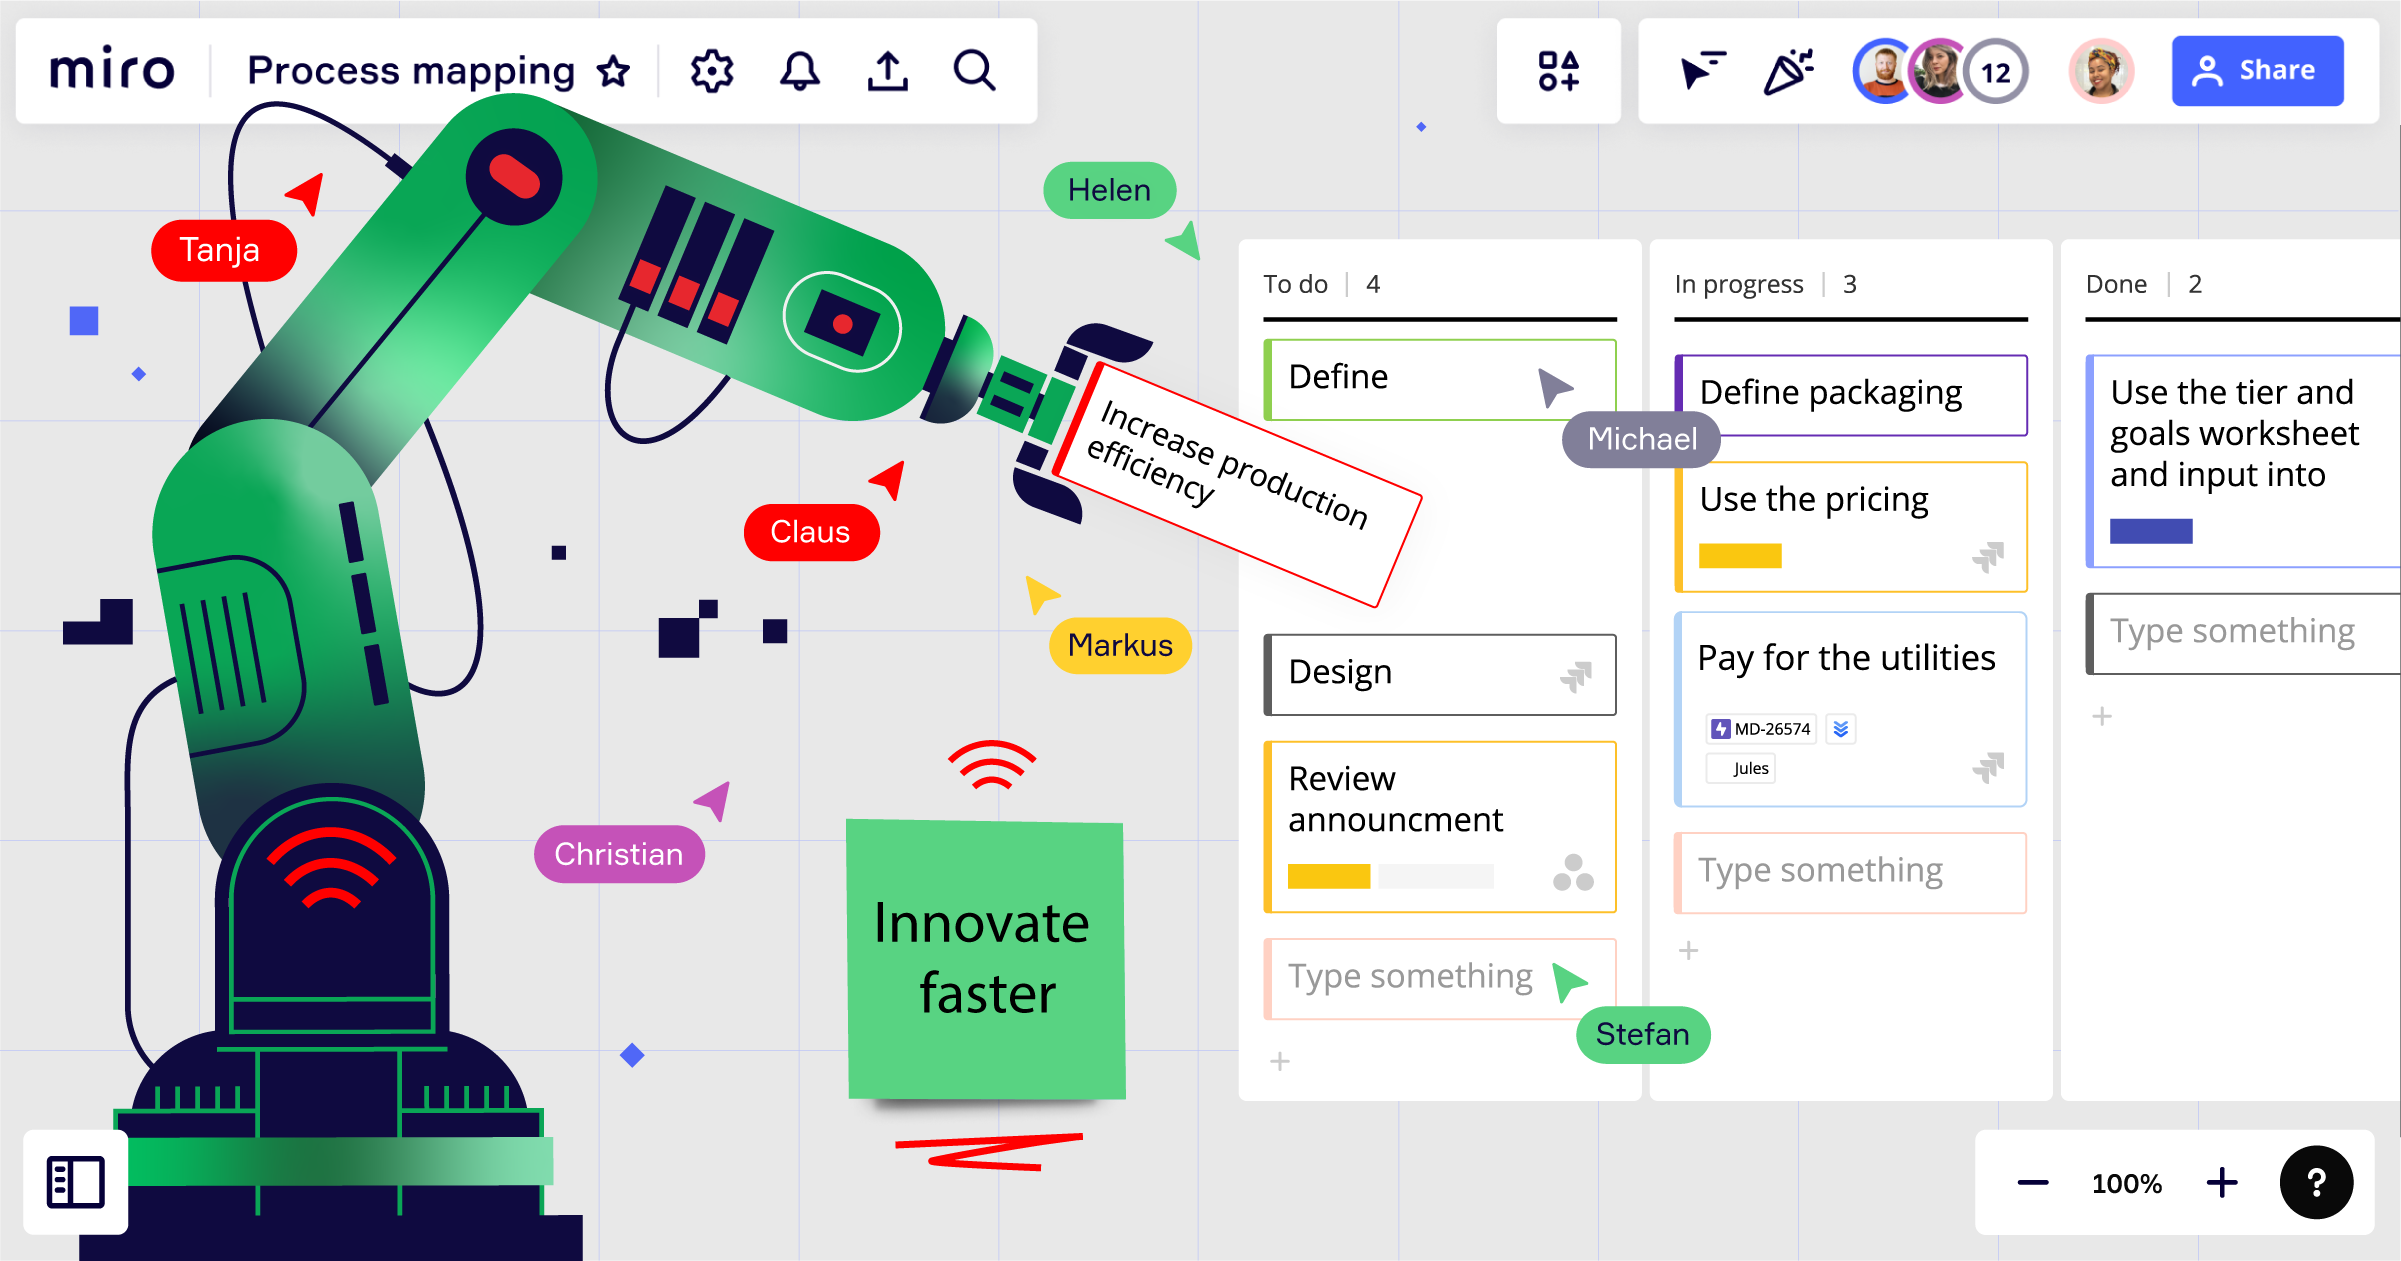Open the notifications bell
The width and height of the screenshot is (2401, 1261).
point(799,71)
